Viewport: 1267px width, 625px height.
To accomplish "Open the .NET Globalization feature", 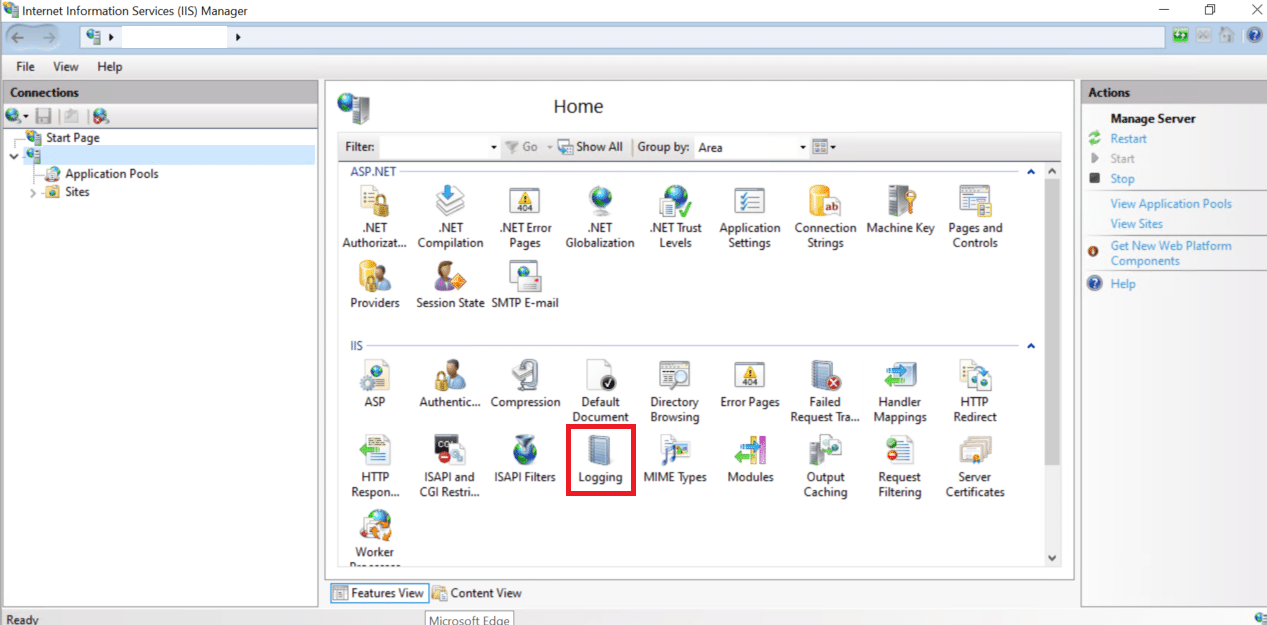I will (x=600, y=217).
